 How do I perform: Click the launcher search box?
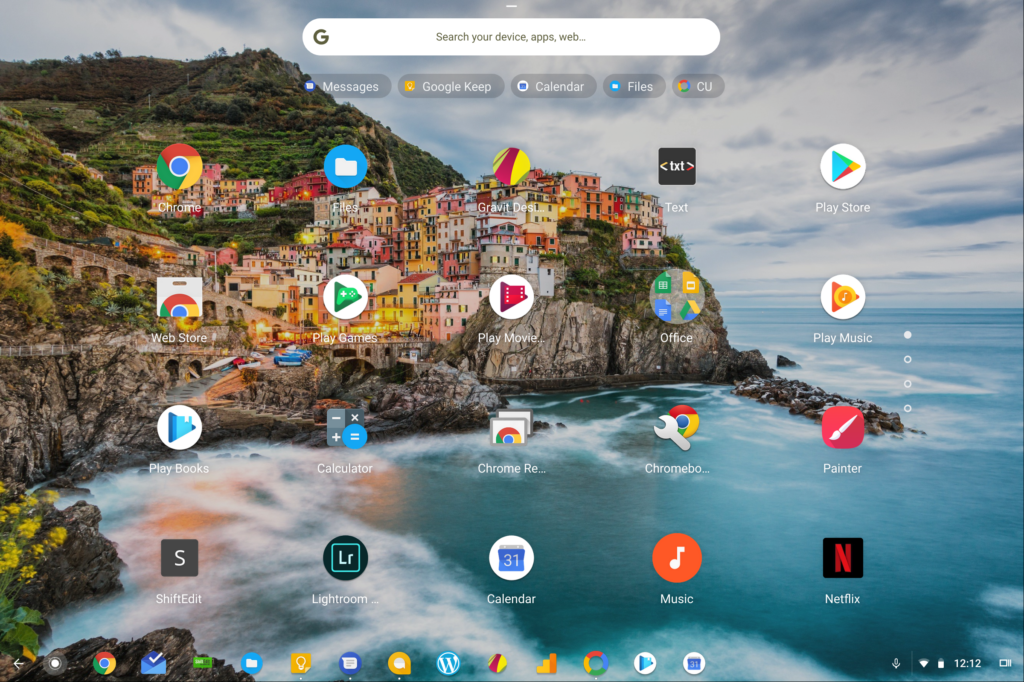click(x=511, y=37)
